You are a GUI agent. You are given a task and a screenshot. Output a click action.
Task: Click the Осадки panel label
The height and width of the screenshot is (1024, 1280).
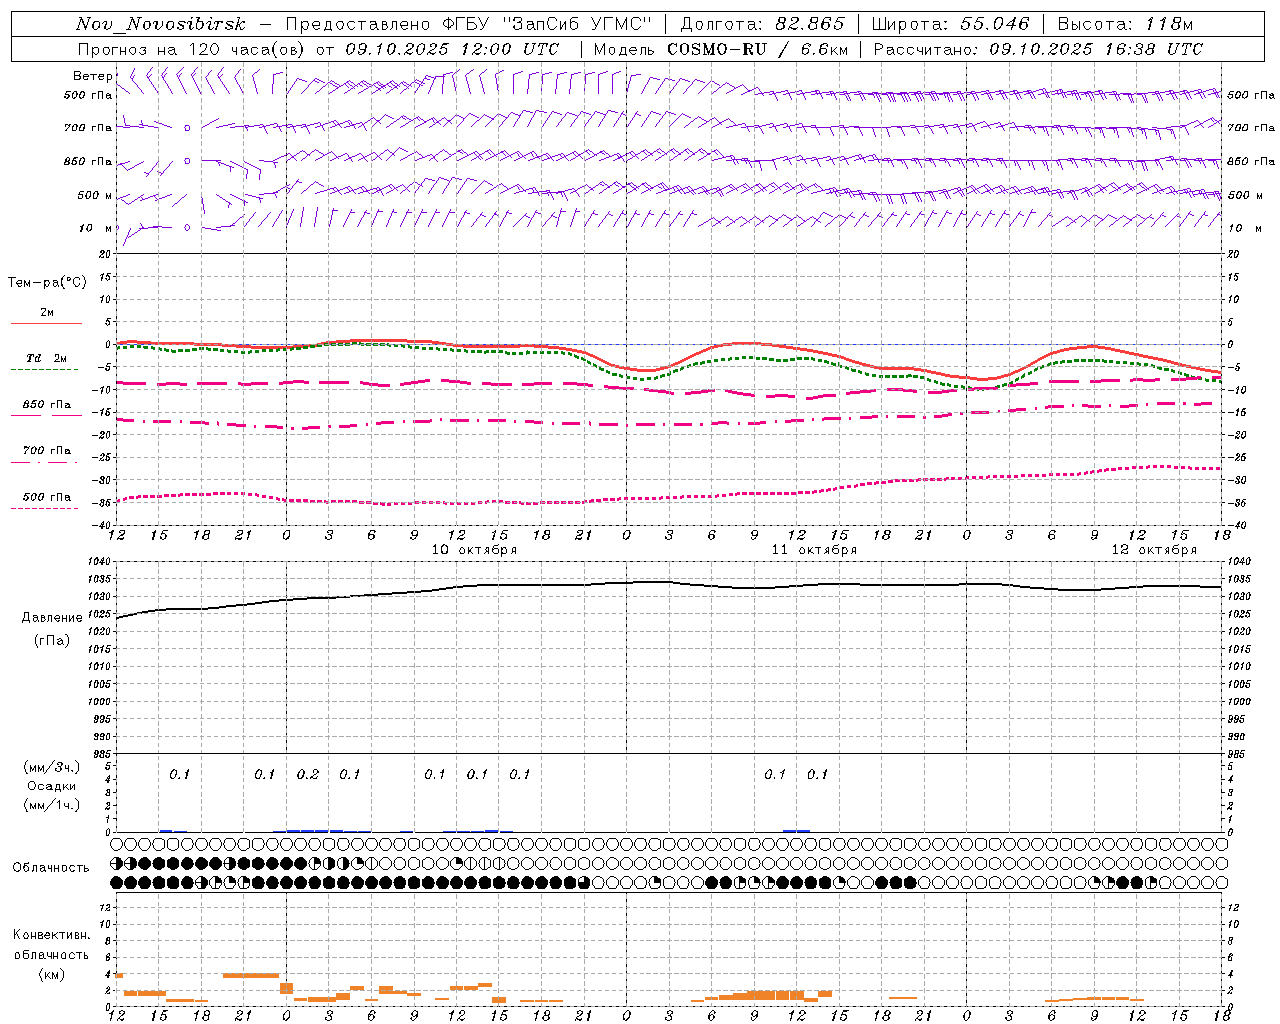pyautogui.click(x=52, y=786)
